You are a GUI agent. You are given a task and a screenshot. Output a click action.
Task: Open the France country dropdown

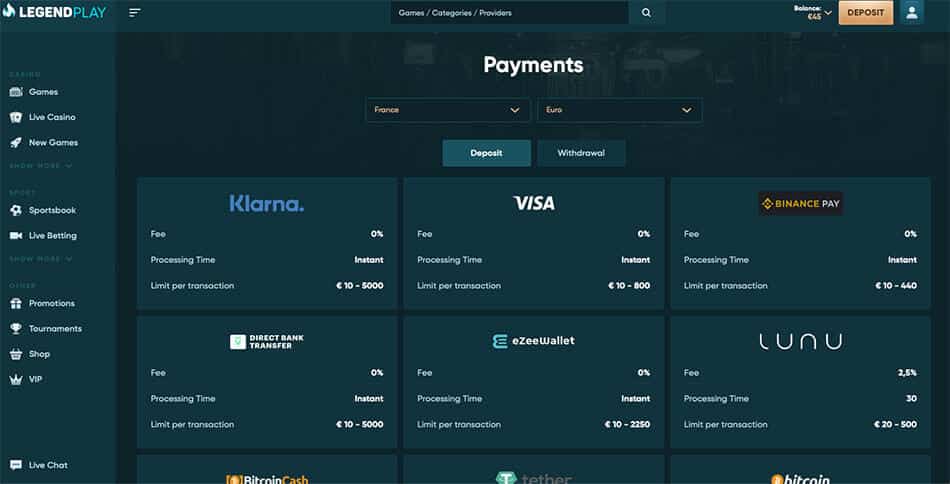(x=448, y=110)
